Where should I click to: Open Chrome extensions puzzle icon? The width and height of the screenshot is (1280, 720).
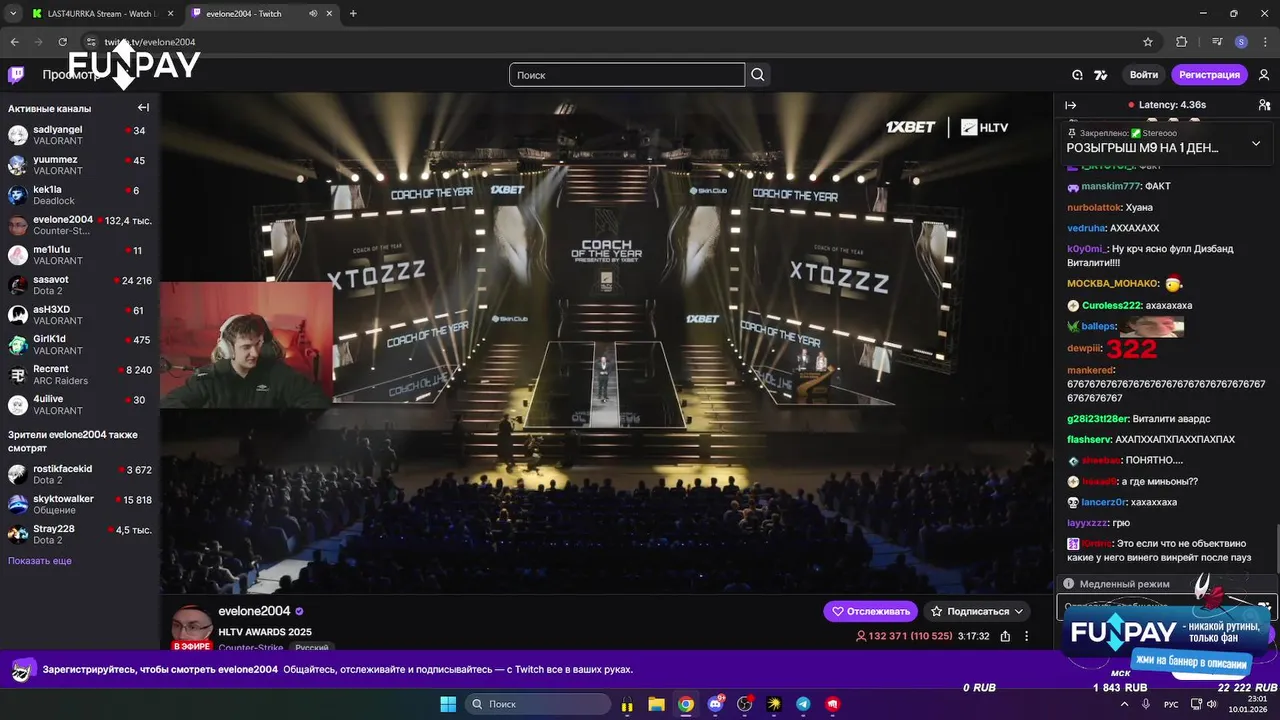pos(1182,42)
